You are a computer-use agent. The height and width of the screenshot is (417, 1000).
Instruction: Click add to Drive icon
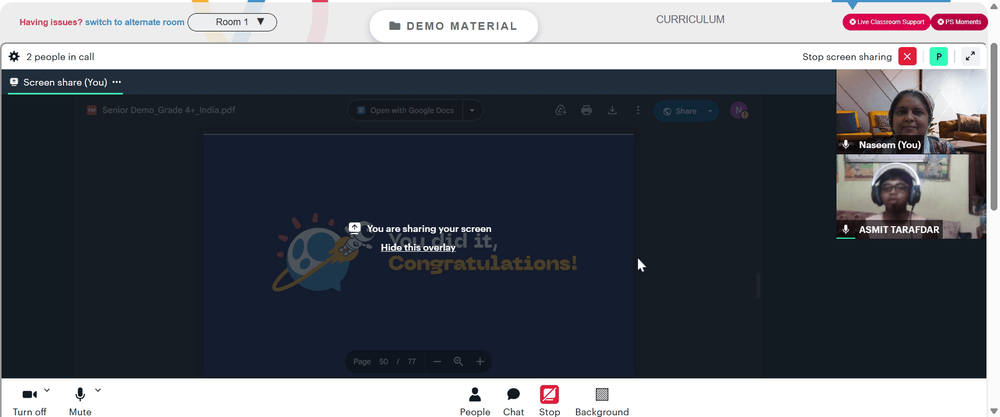click(x=561, y=110)
